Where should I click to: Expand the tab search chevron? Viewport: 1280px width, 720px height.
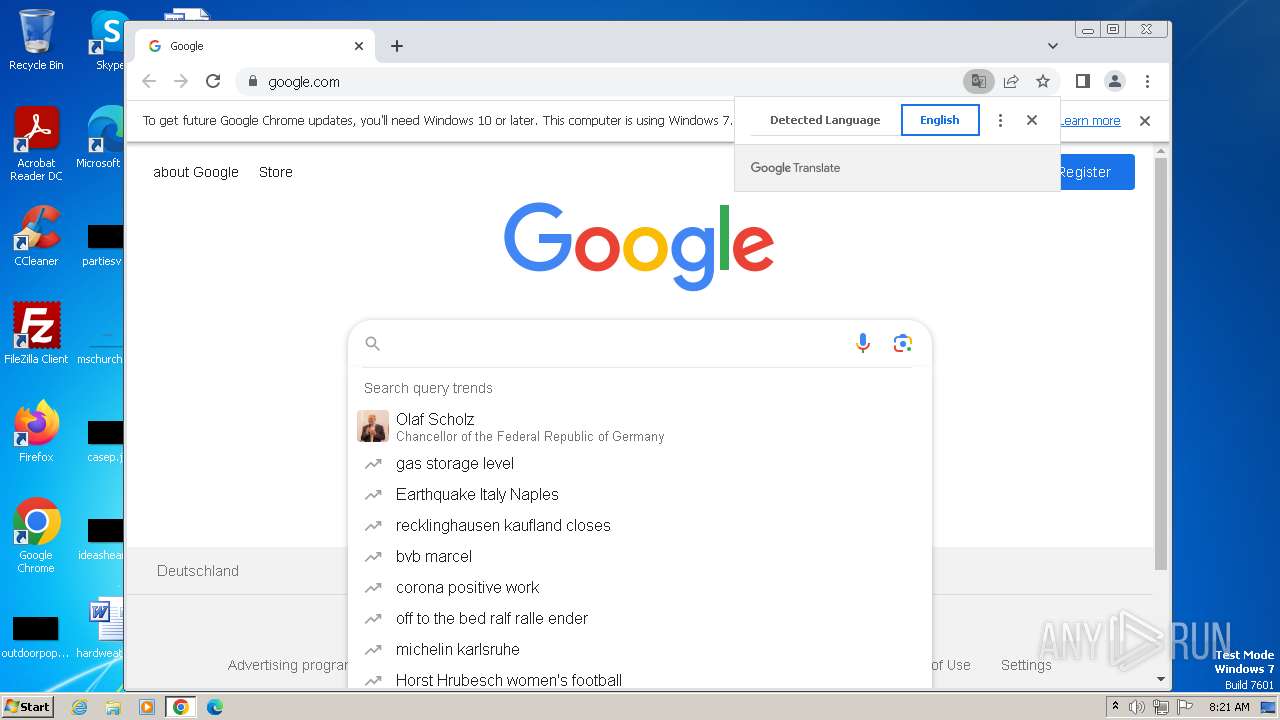[x=1053, y=46]
